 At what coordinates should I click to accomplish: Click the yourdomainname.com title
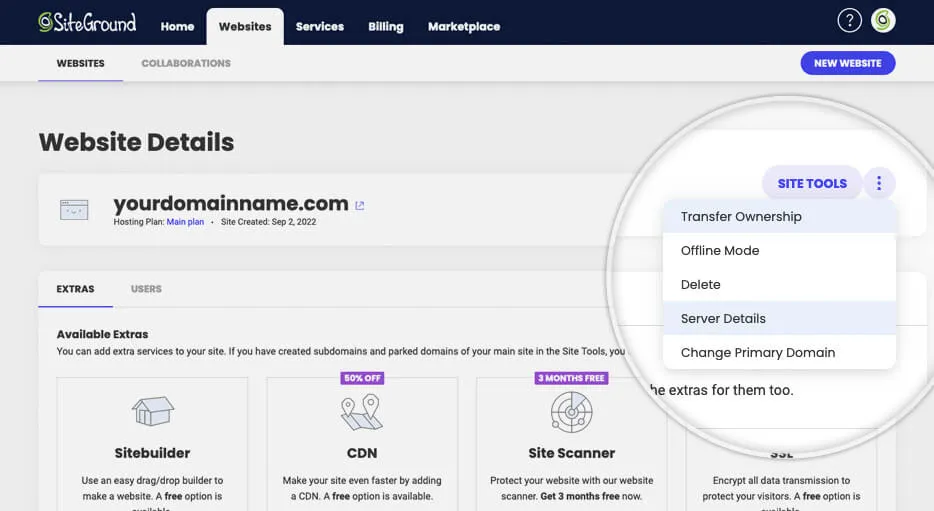pos(231,203)
